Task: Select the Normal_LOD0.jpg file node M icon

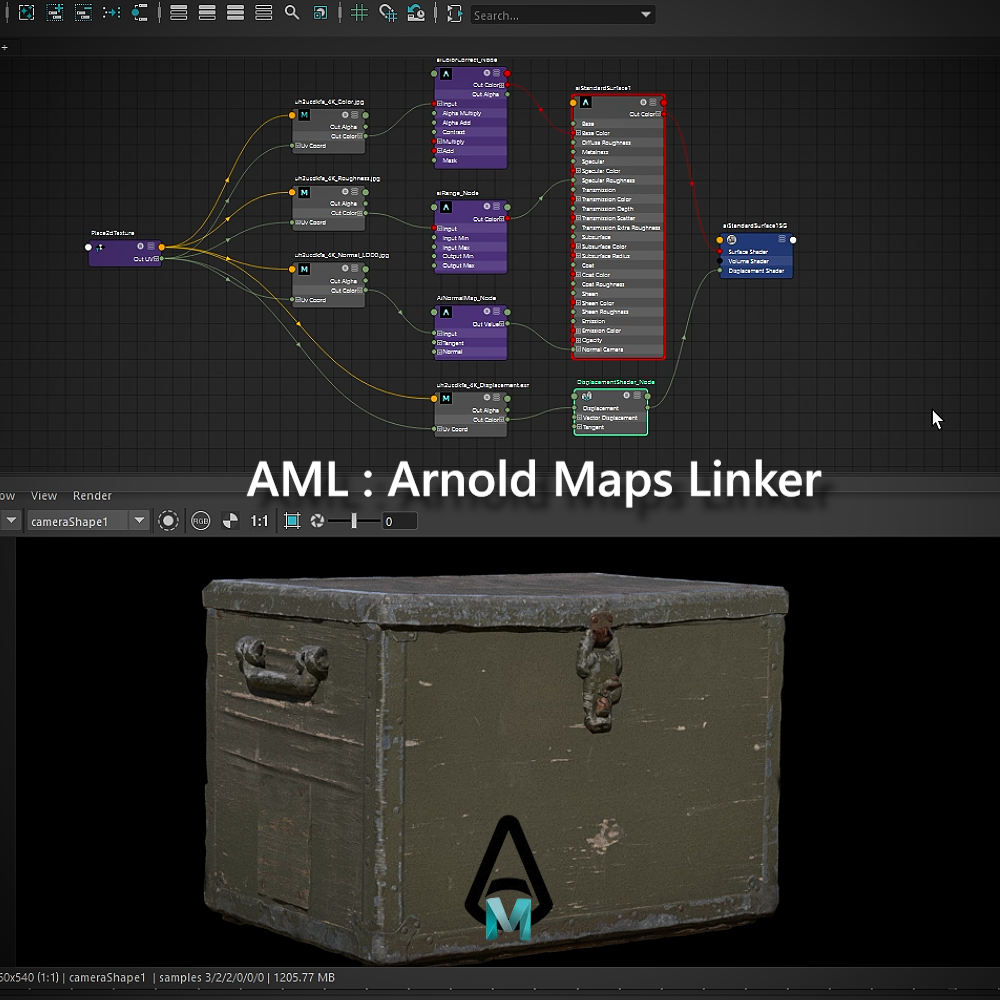Action: (304, 269)
